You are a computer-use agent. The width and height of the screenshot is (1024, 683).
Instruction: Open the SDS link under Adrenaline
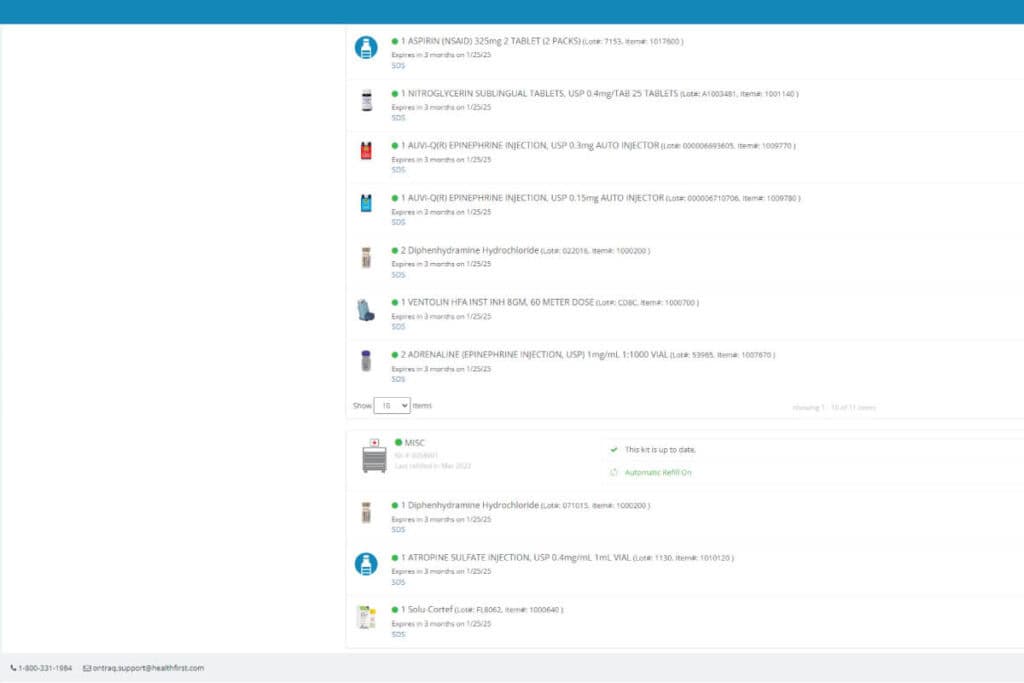coord(398,379)
